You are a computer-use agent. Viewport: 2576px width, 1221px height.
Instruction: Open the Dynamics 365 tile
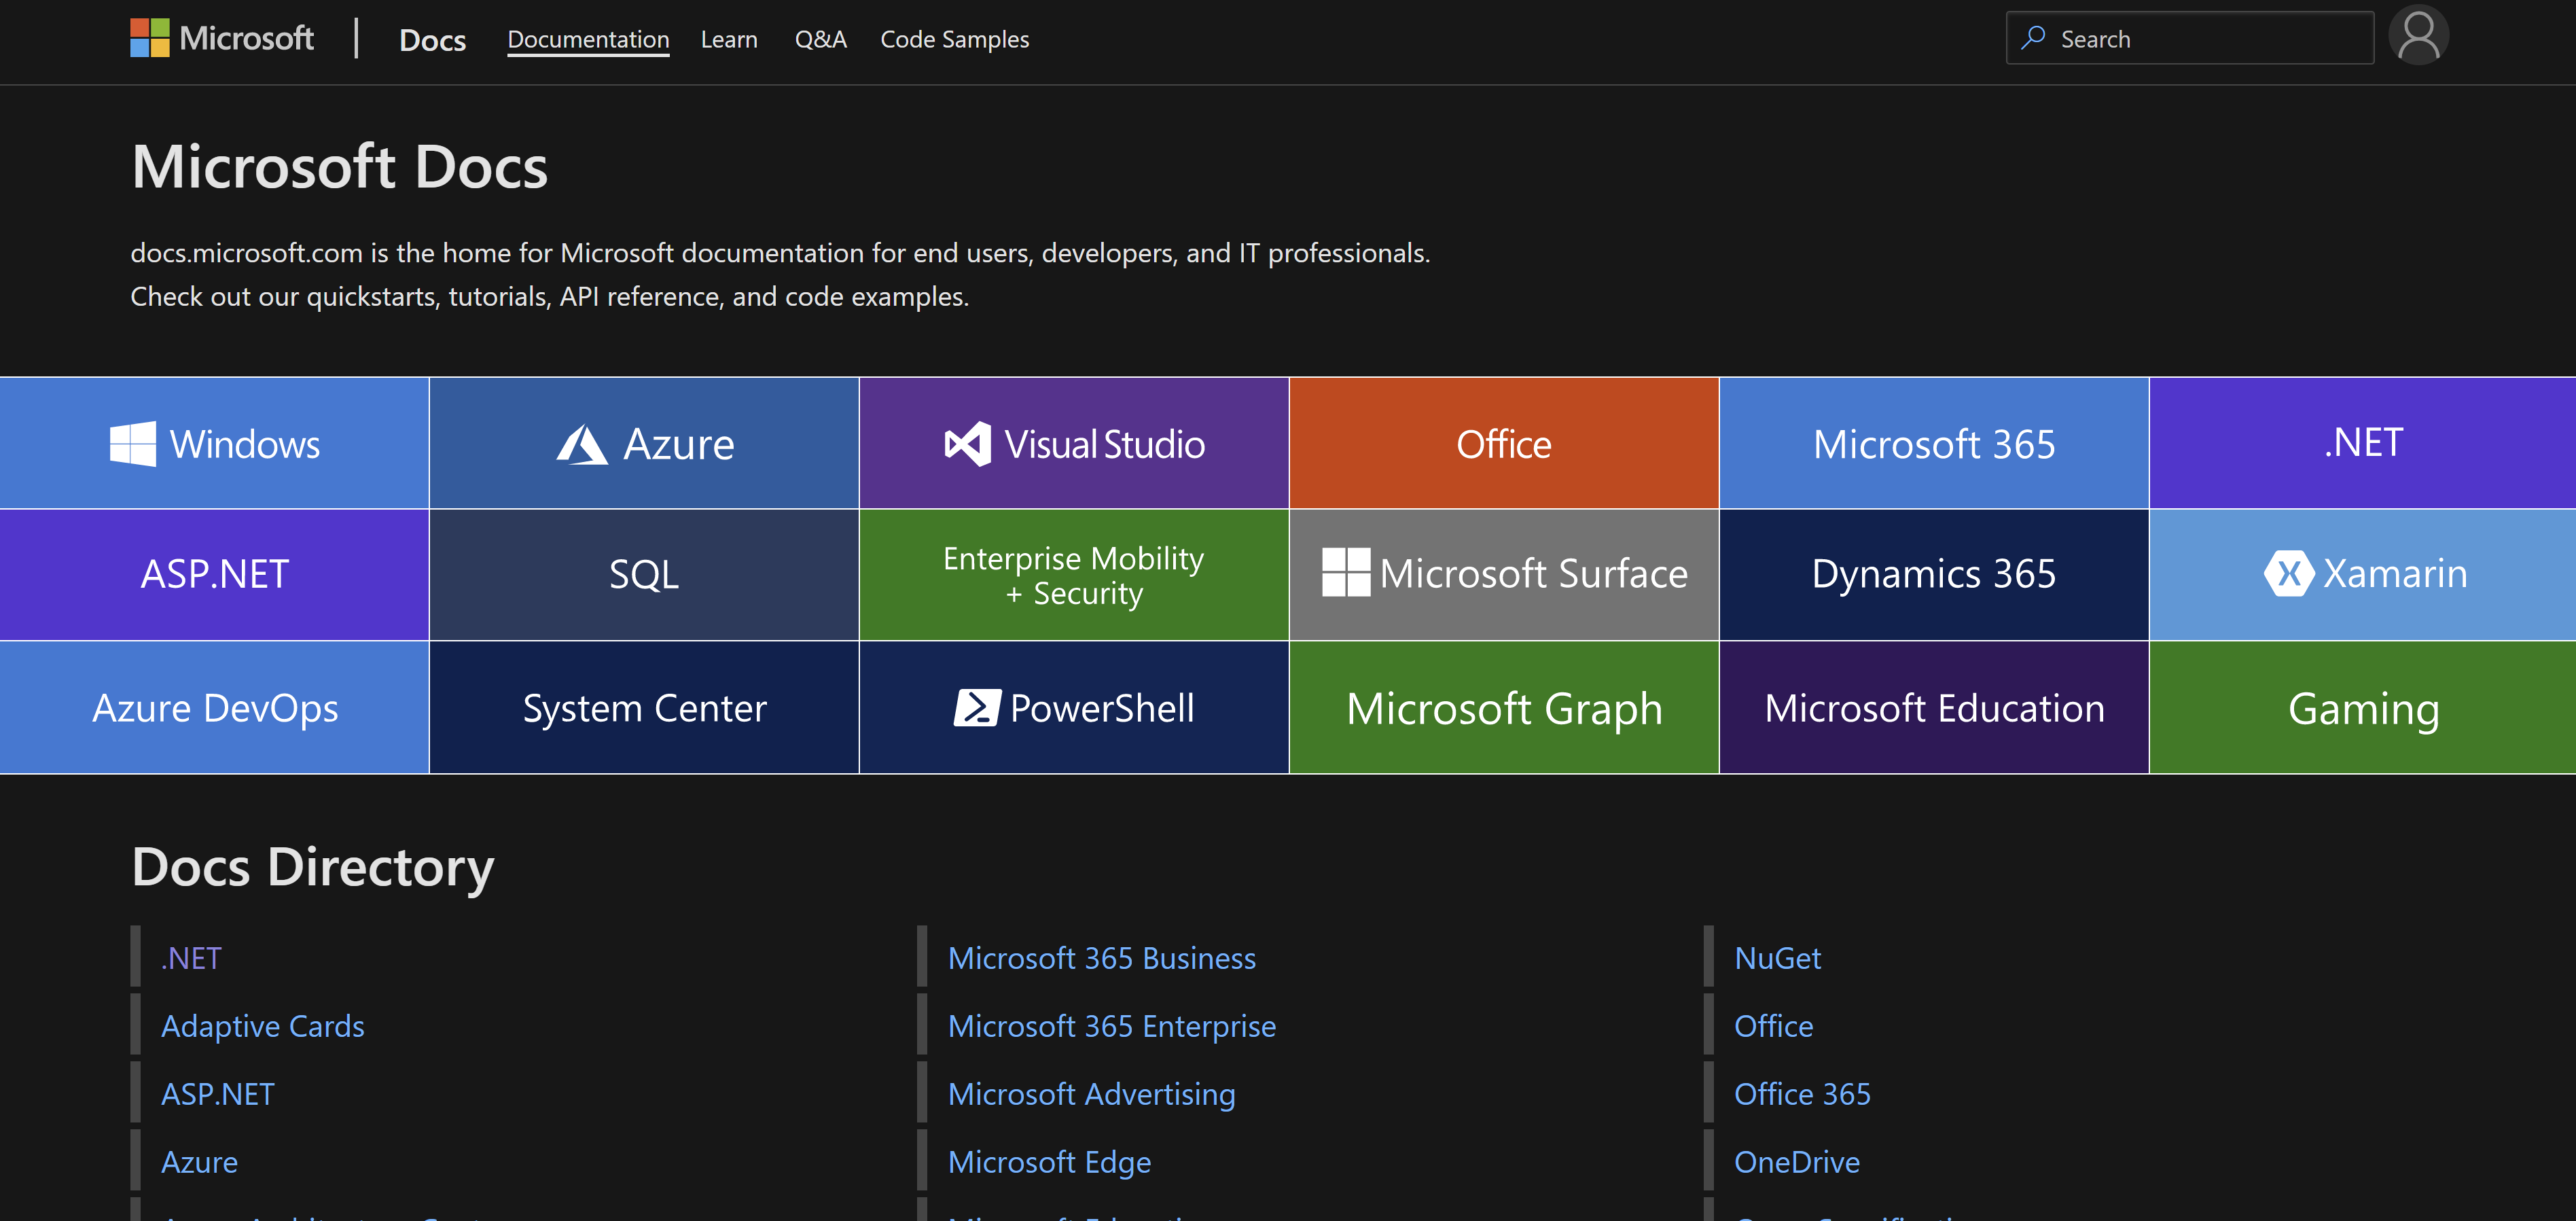1933,574
